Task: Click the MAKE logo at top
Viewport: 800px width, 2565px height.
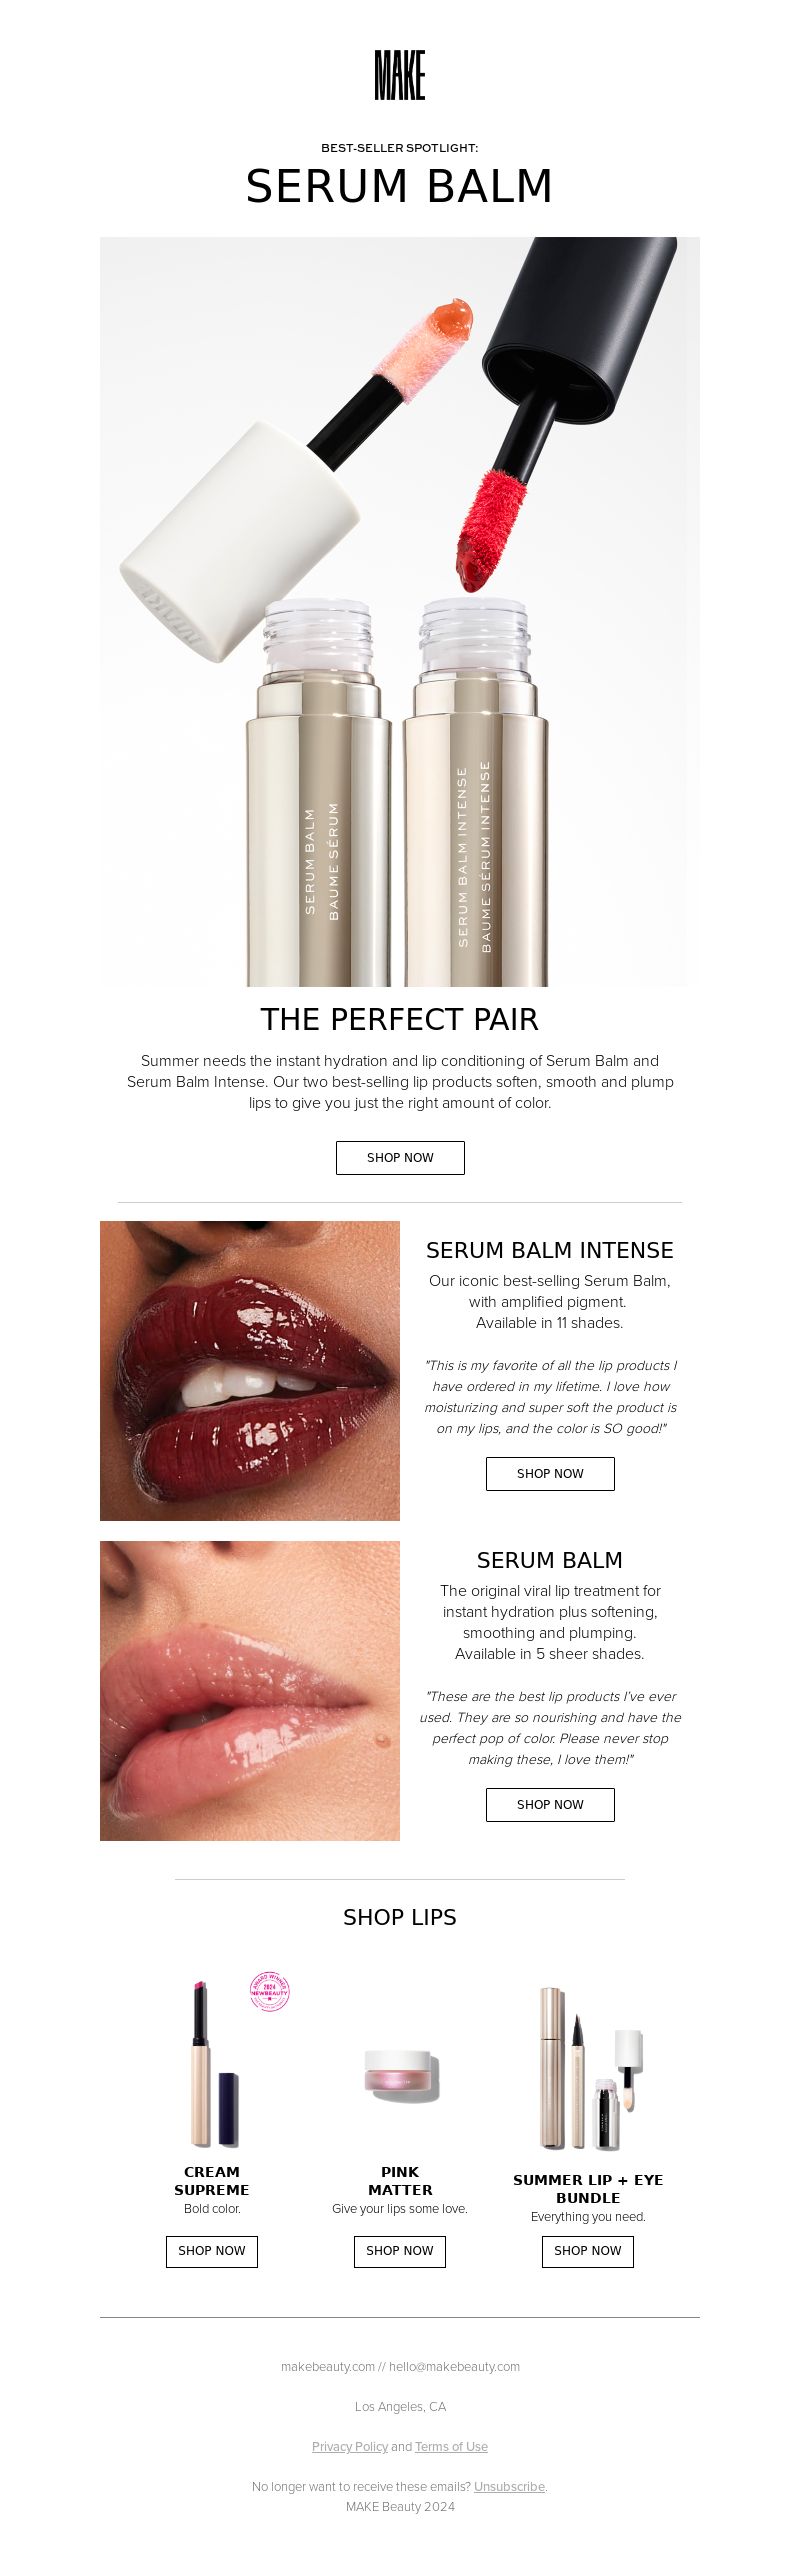Action: coord(400,75)
